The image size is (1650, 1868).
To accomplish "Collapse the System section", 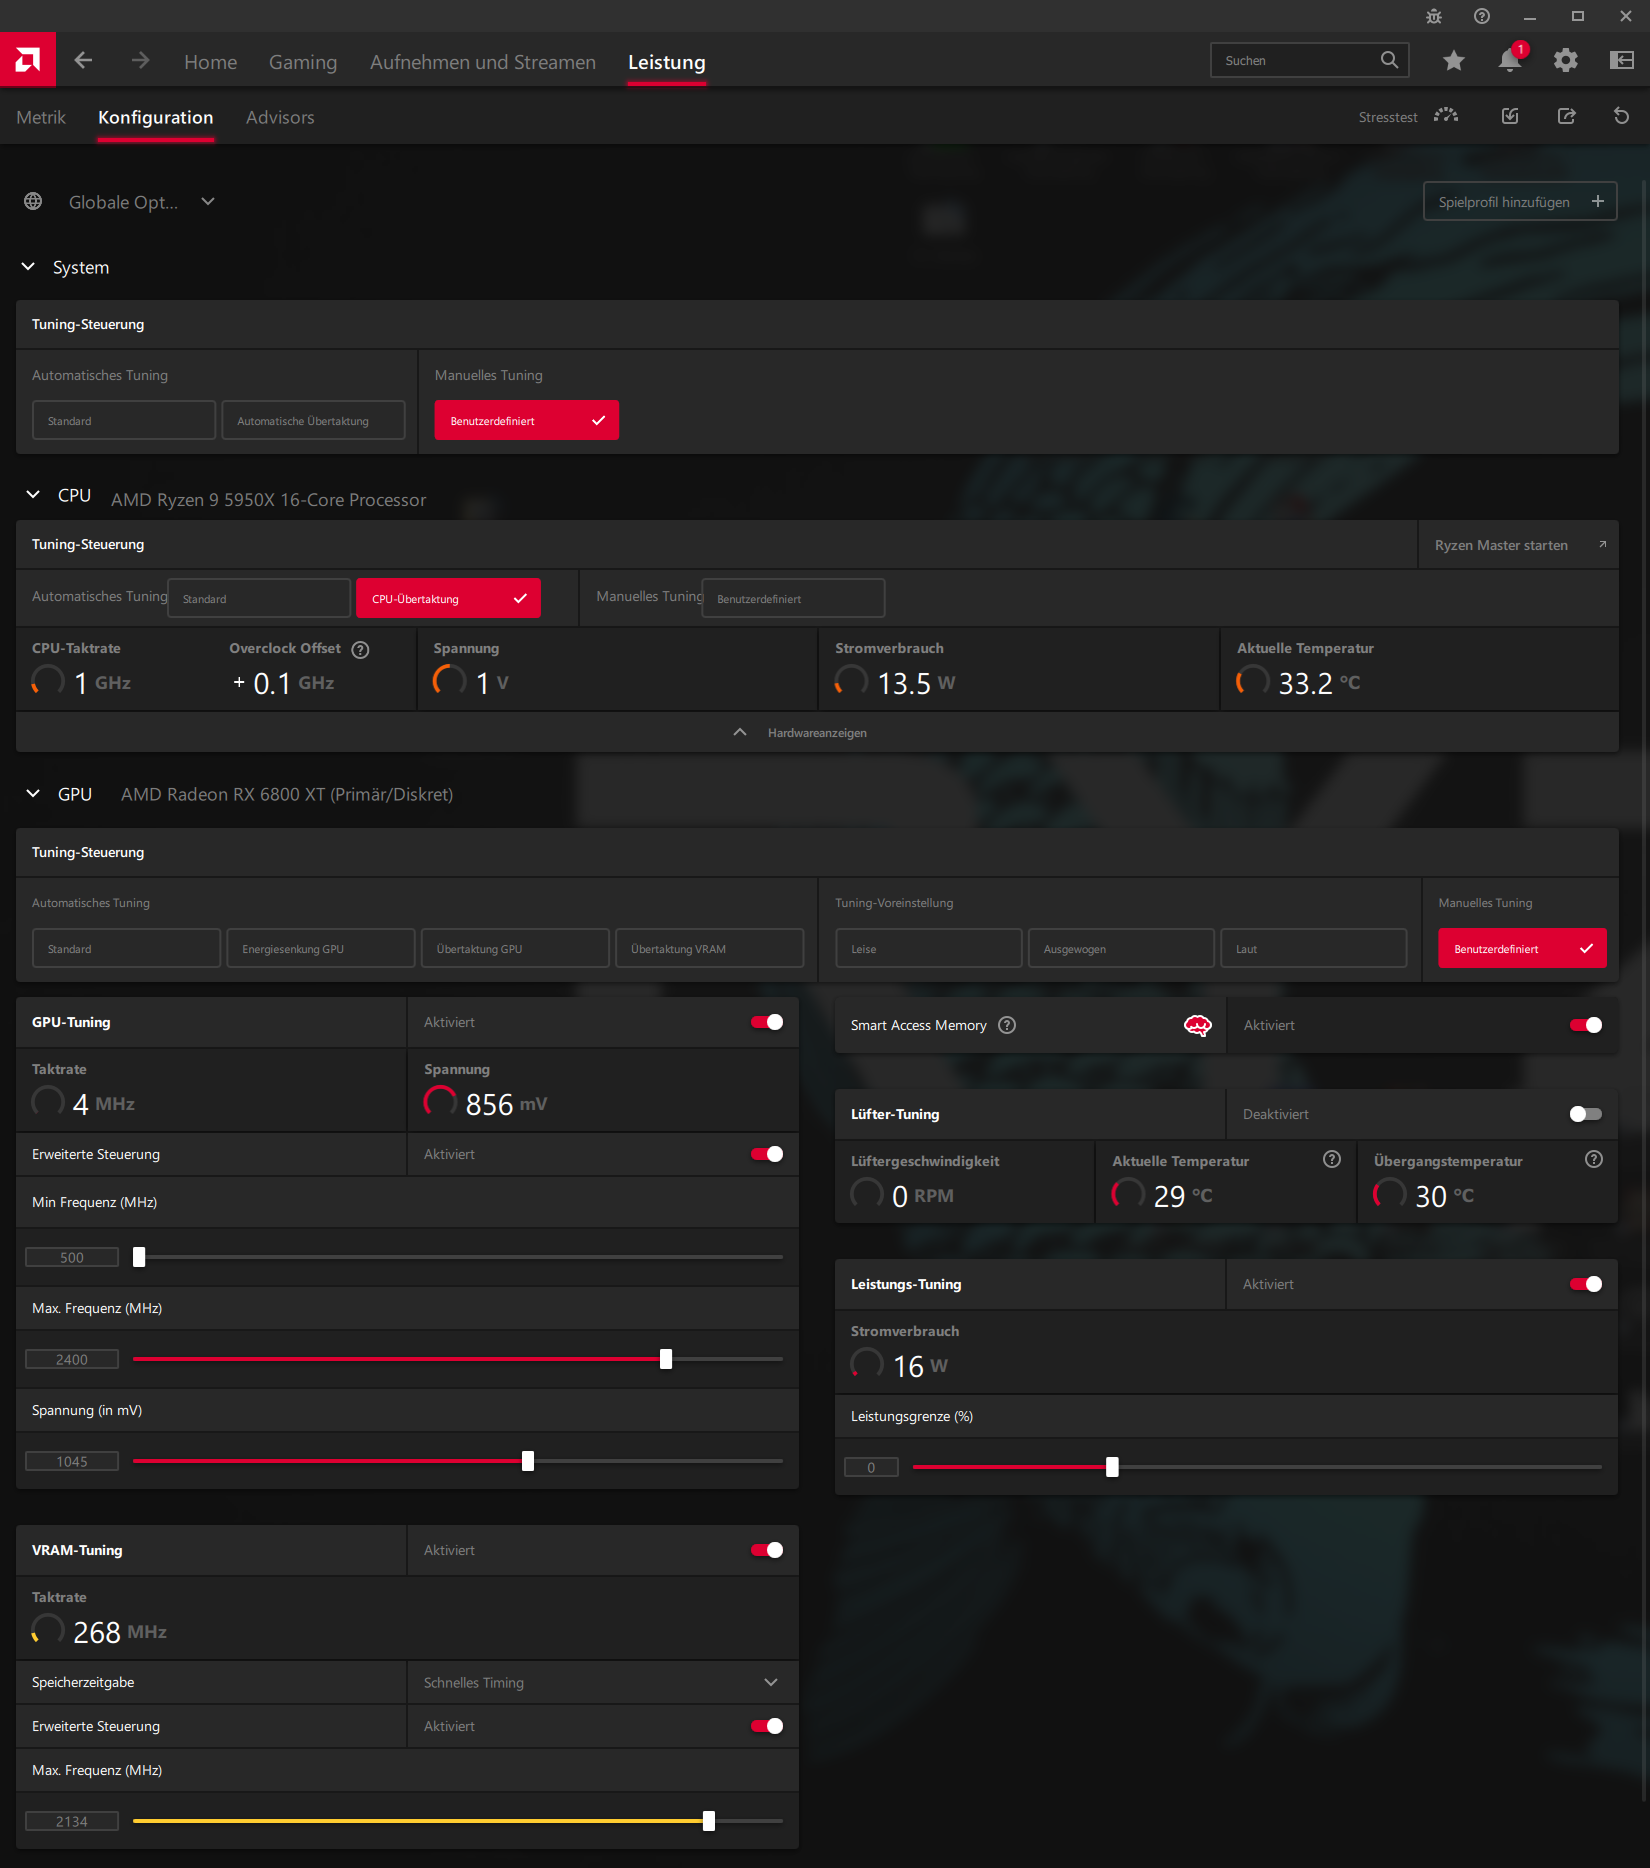I will (29, 267).
